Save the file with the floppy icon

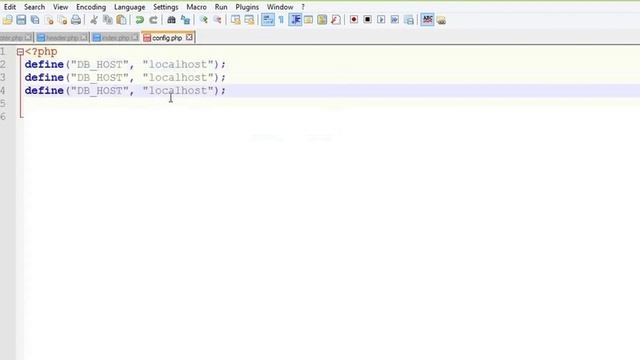(21, 20)
